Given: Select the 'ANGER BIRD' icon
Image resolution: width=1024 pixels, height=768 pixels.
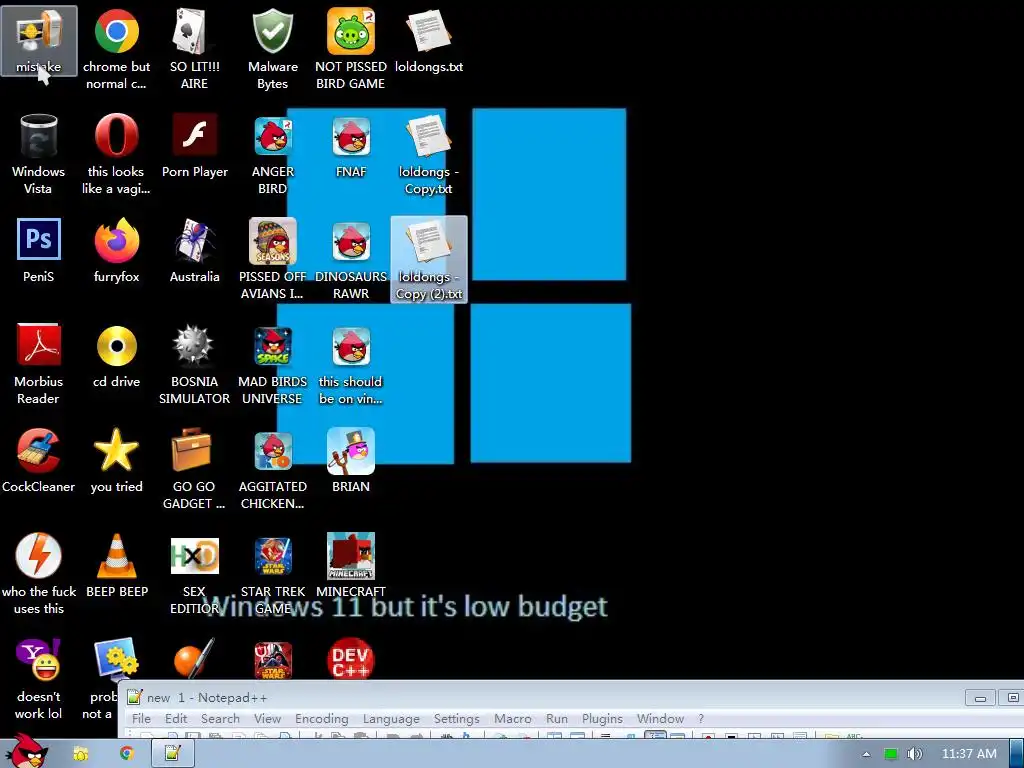Looking at the screenshot, I should [272, 154].
